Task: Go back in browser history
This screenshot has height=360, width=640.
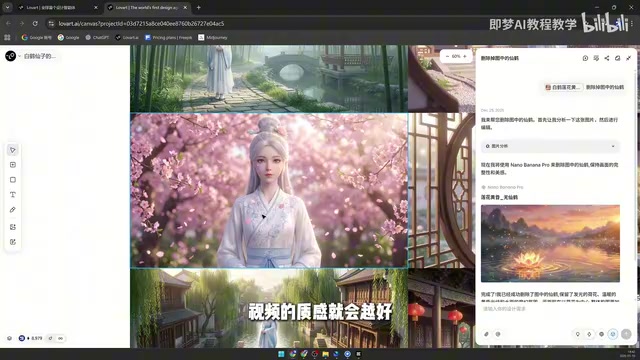Action: pos(9,24)
